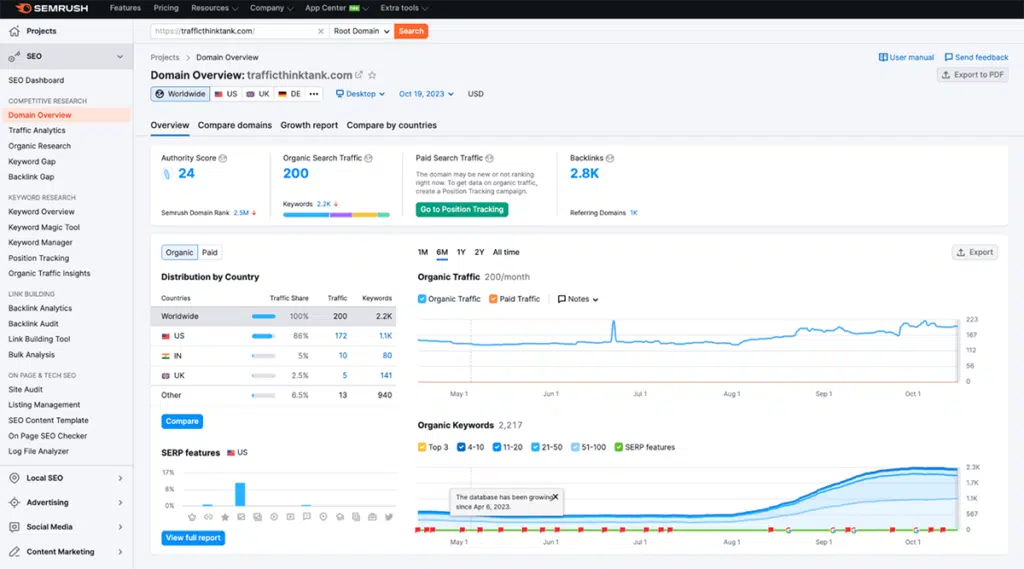Image resolution: width=1024 pixels, height=569 pixels.
Task: Click Backlinks info icon
Action: click(610, 158)
